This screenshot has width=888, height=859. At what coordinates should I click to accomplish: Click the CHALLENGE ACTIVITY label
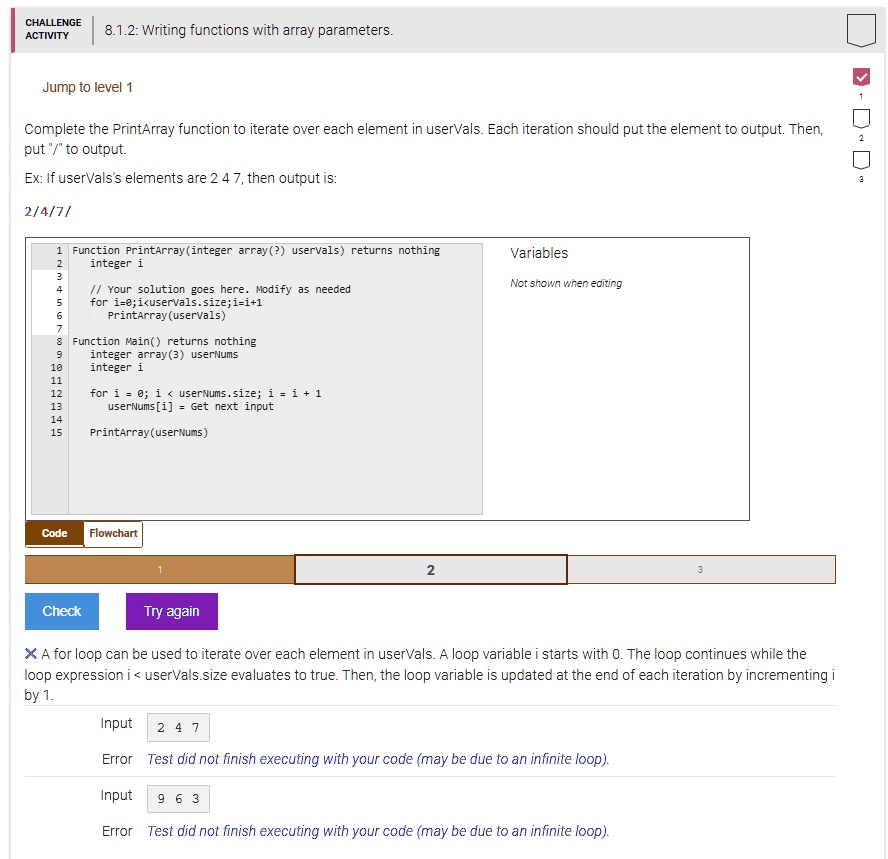pos(53,28)
